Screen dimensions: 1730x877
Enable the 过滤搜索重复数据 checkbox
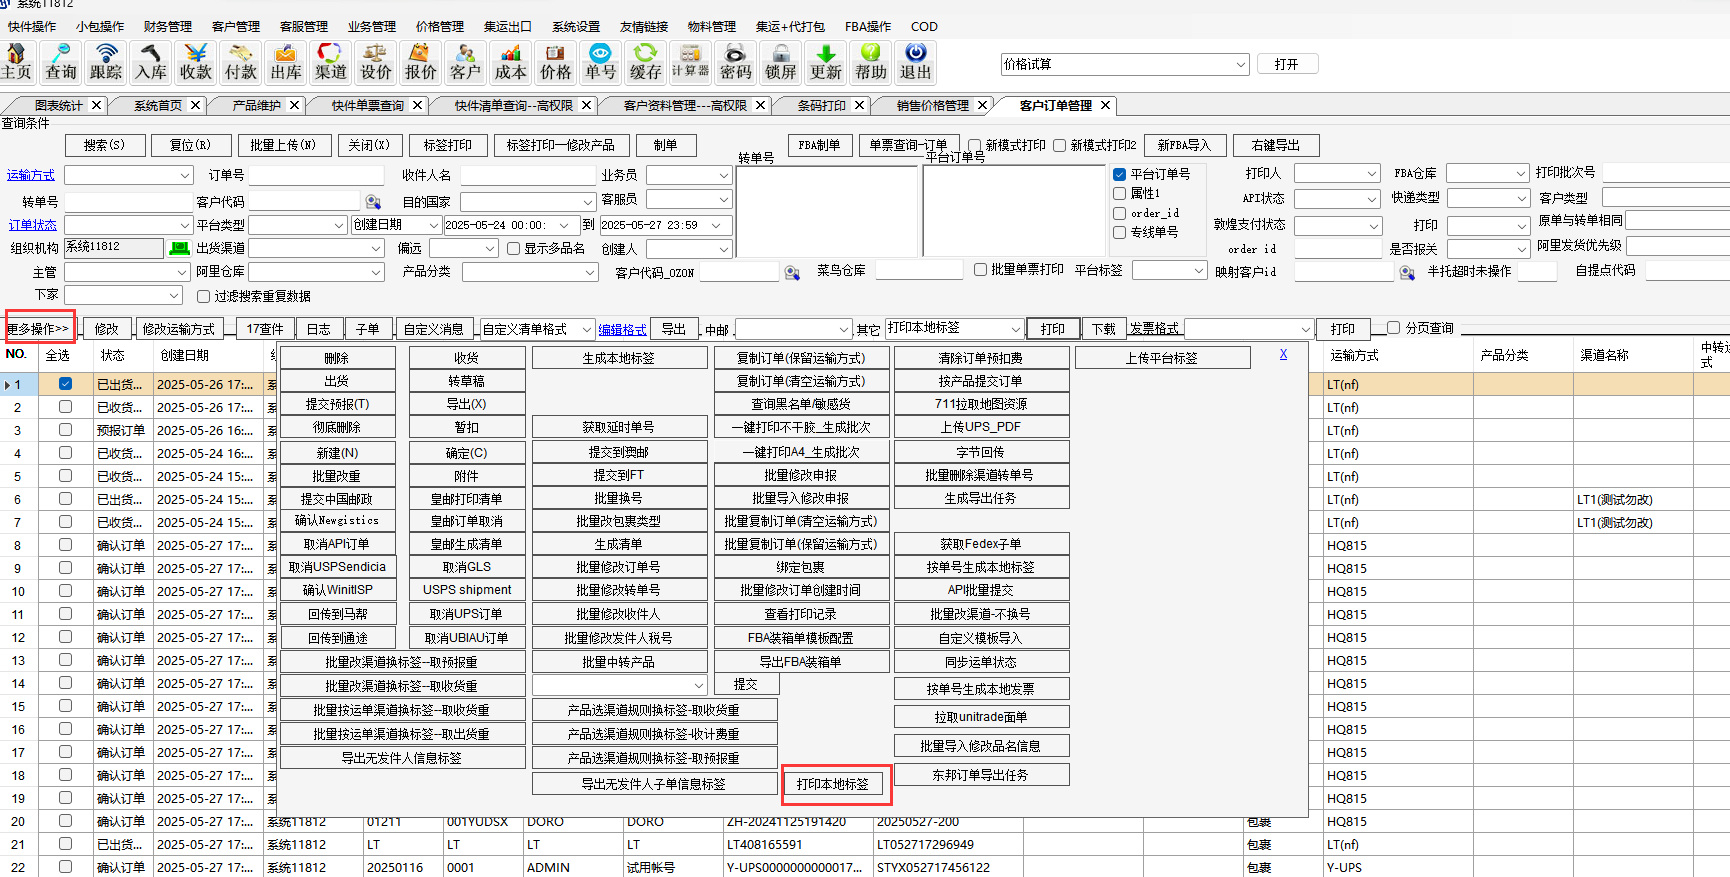[204, 296]
